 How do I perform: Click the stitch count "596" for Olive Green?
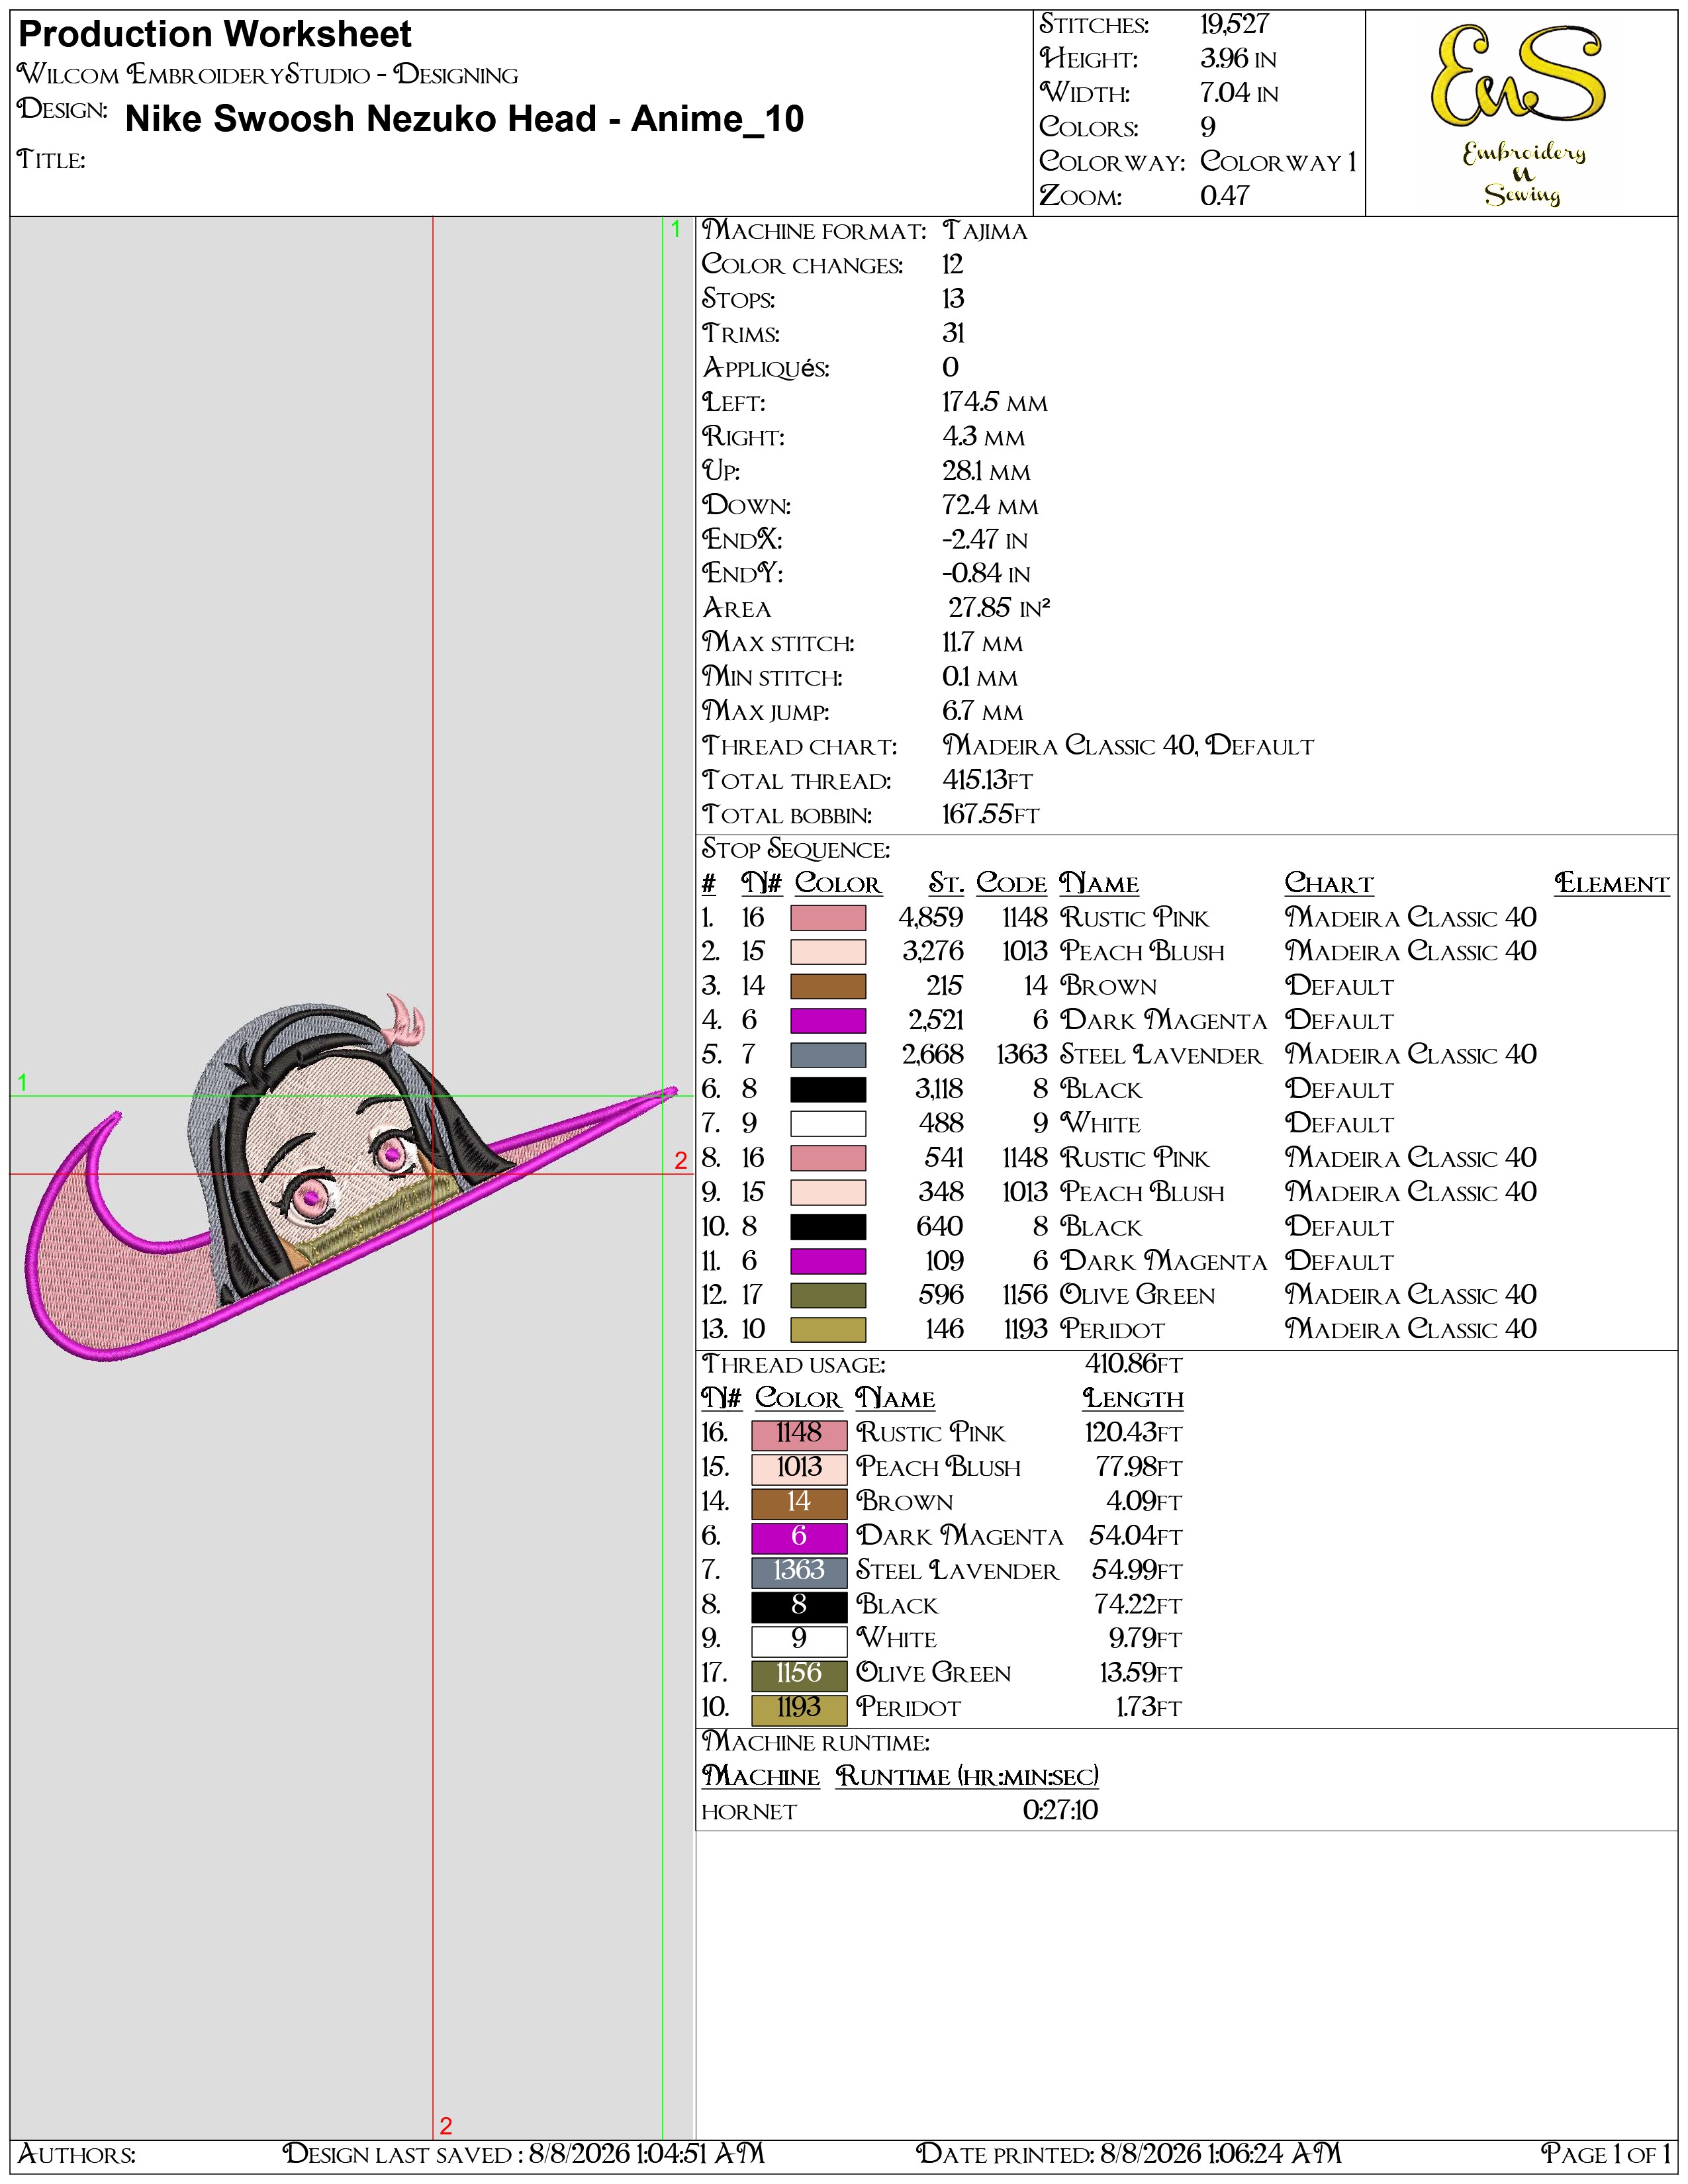pos(942,1296)
